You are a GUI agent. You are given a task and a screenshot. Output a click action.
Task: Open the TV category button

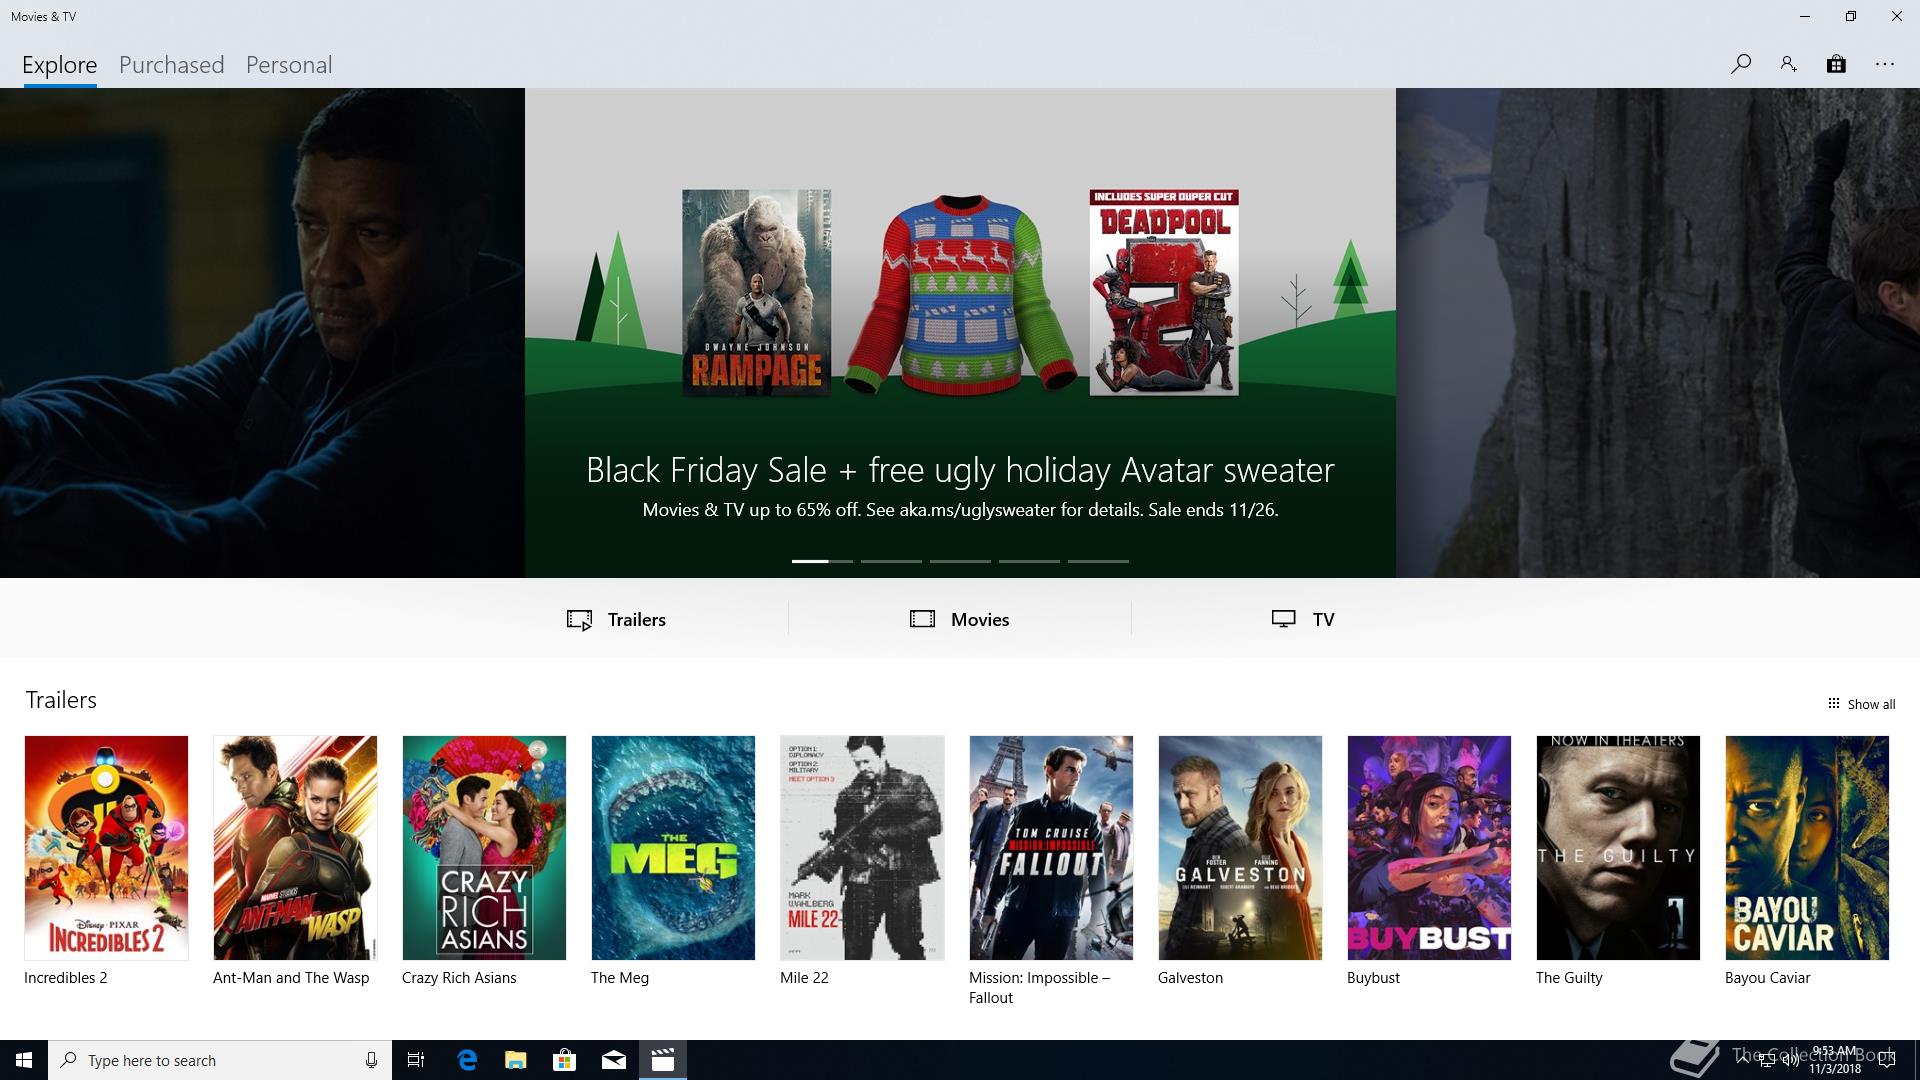pos(1303,619)
